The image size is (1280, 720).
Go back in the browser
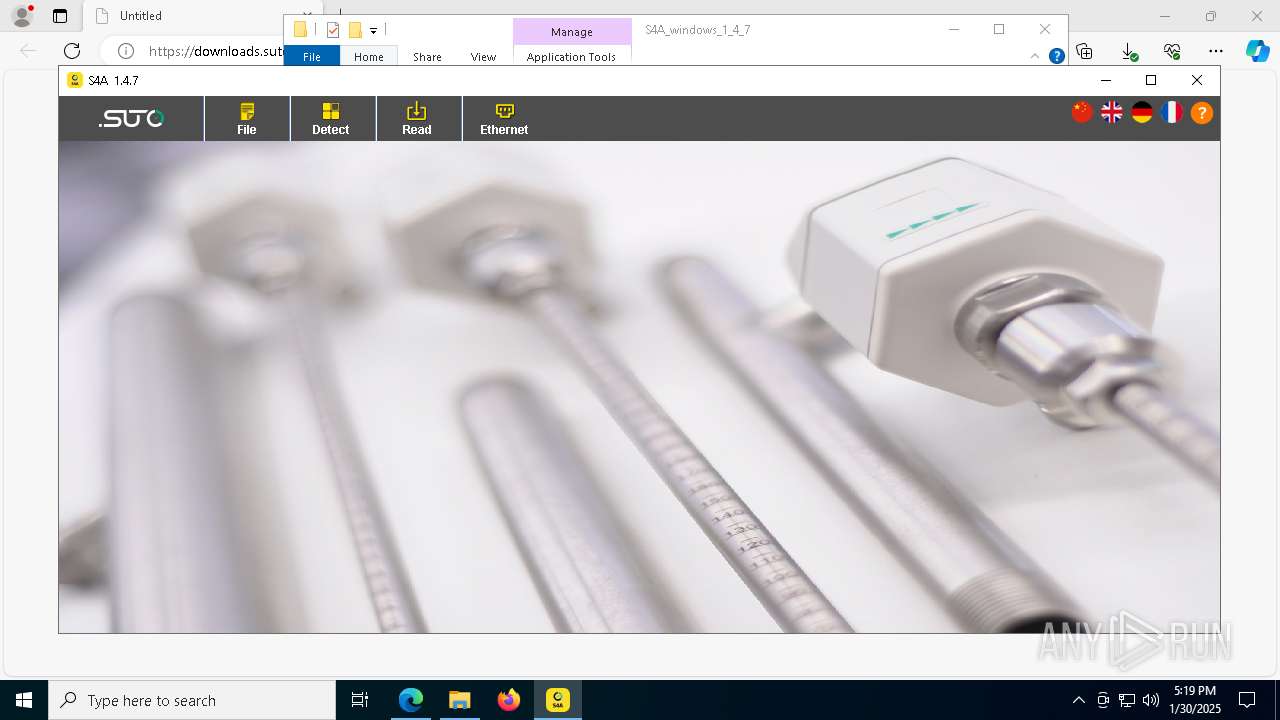tap(28, 51)
